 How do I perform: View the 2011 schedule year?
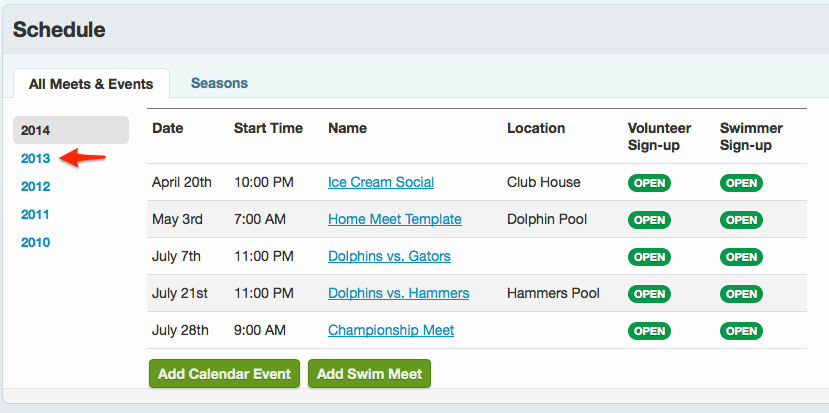click(x=36, y=214)
